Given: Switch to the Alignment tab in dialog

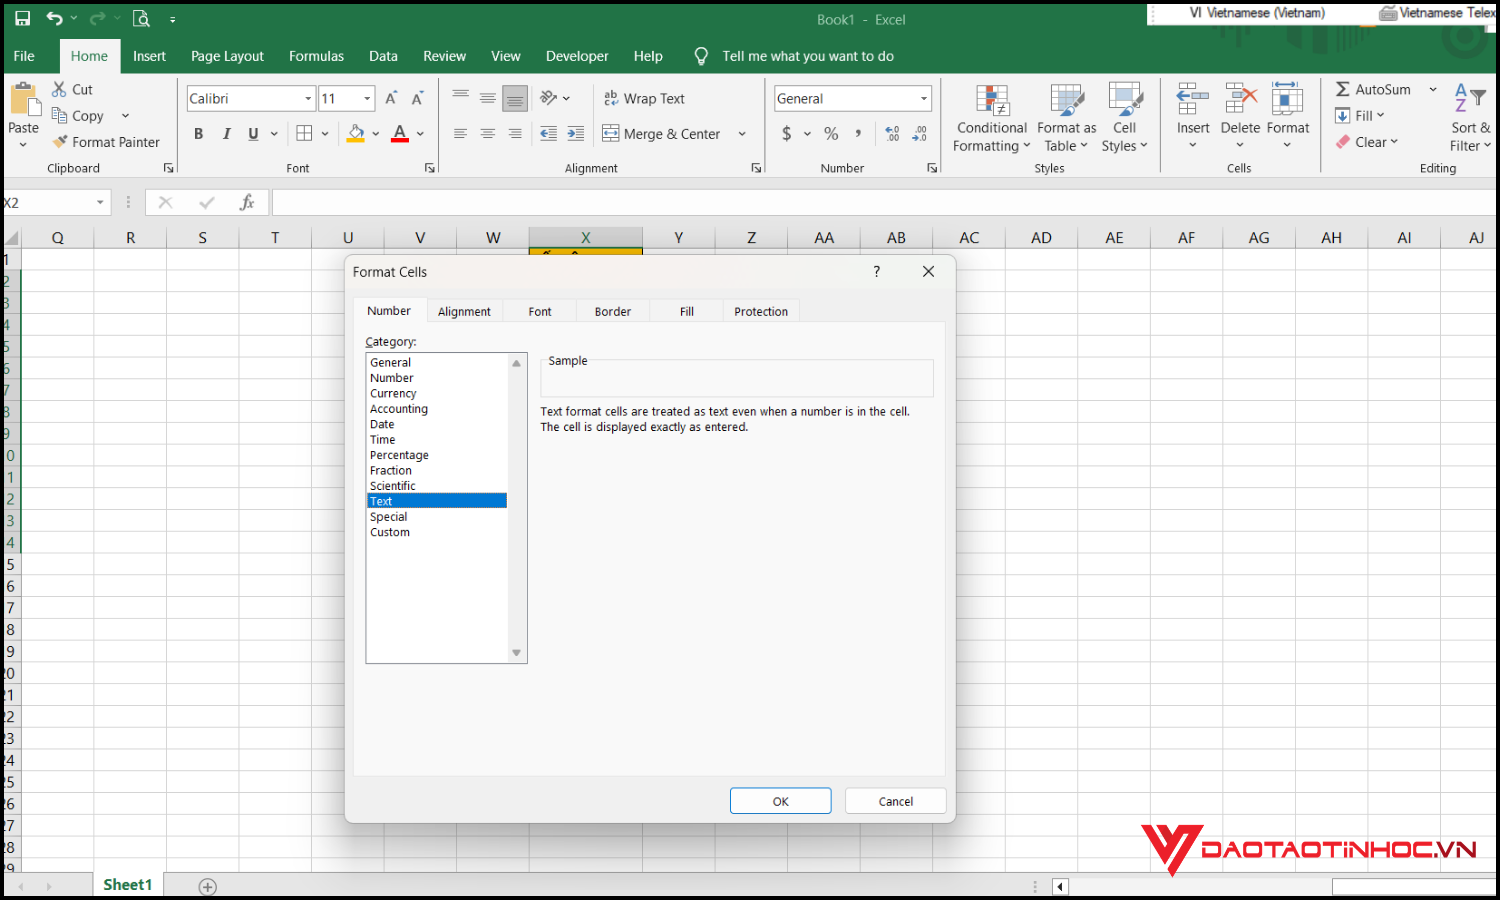Looking at the screenshot, I should click(464, 311).
